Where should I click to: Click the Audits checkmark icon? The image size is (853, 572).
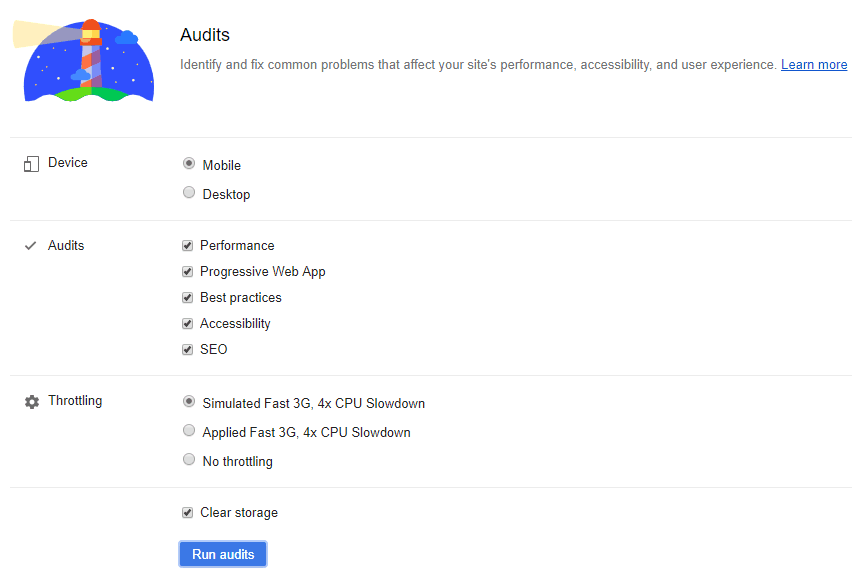(x=31, y=246)
